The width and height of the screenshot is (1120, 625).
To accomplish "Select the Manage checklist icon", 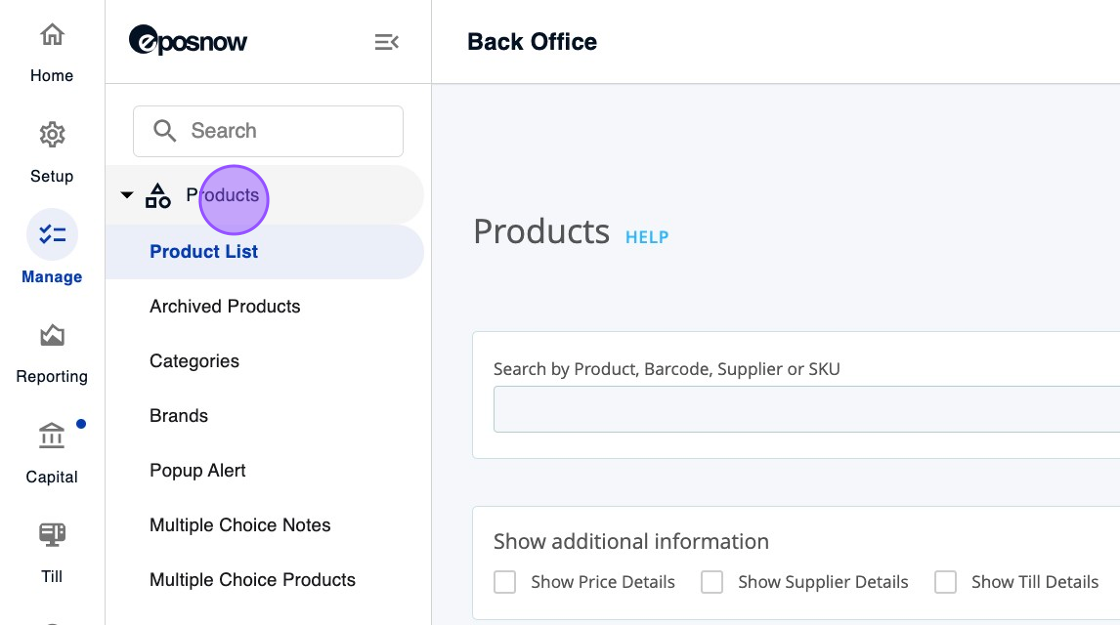I will click(x=52, y=235).
